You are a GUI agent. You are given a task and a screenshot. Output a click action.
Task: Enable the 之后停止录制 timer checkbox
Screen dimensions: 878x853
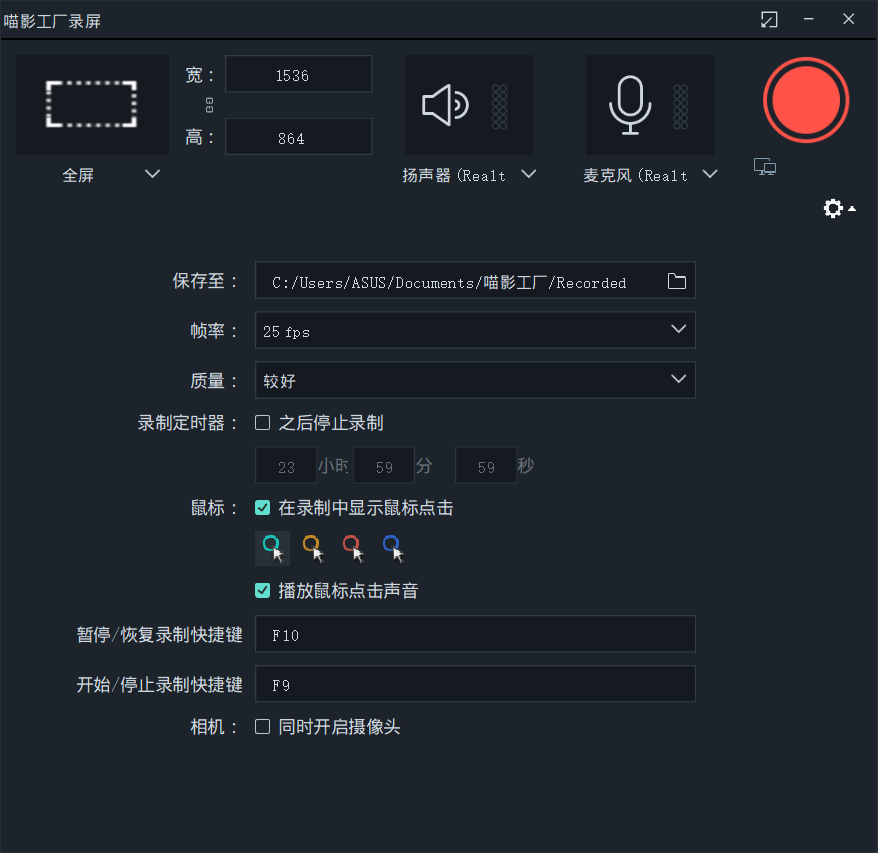262,422
